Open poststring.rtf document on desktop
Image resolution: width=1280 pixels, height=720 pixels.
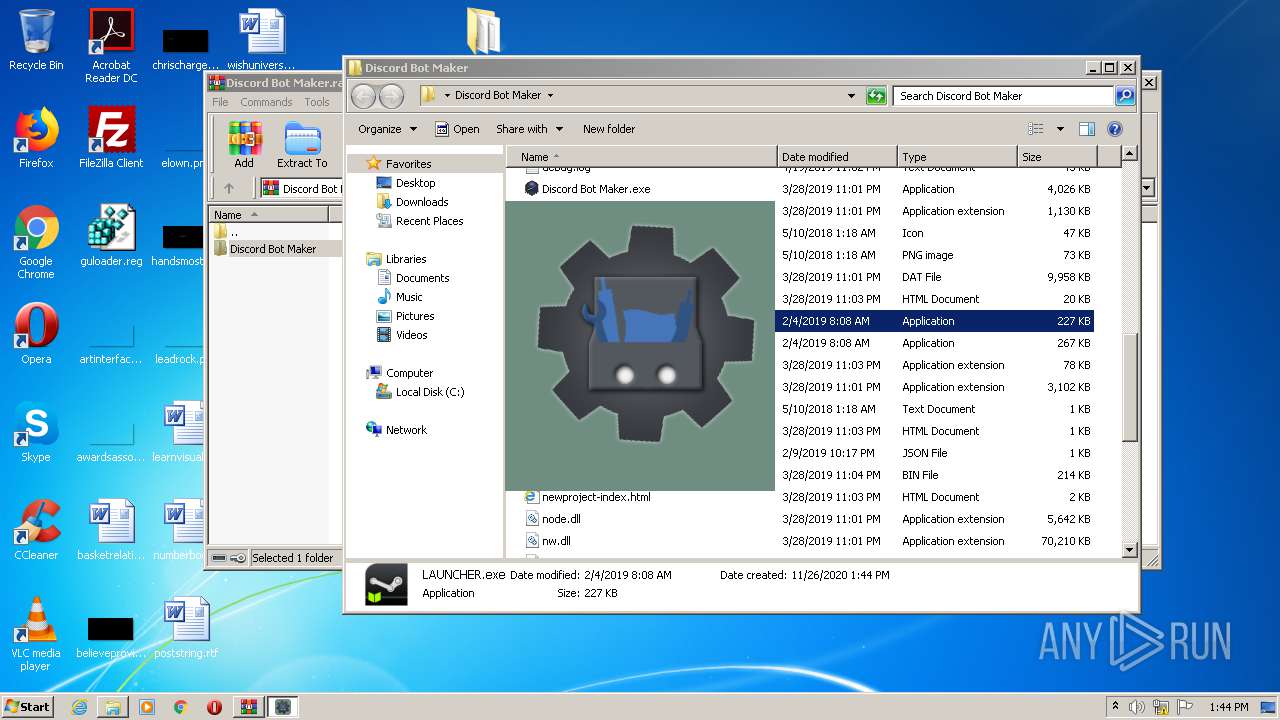click(x=186, y=628)
